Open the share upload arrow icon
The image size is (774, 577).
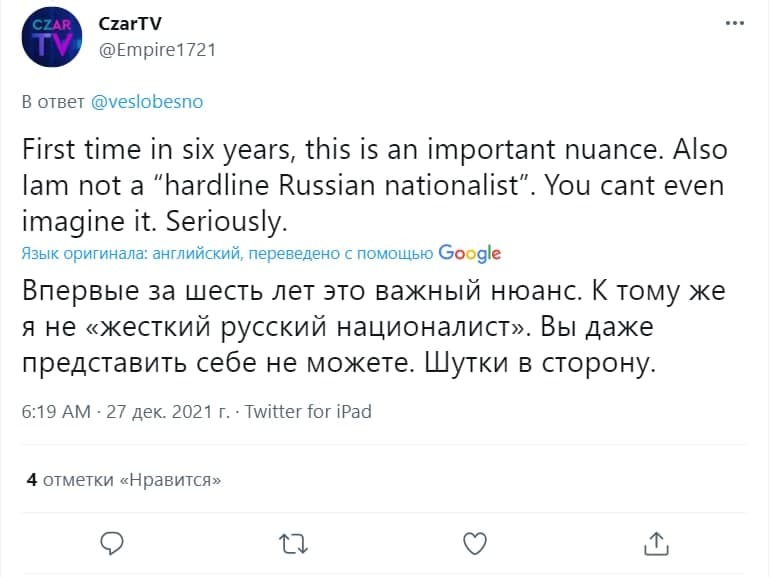tap(657, 543)
